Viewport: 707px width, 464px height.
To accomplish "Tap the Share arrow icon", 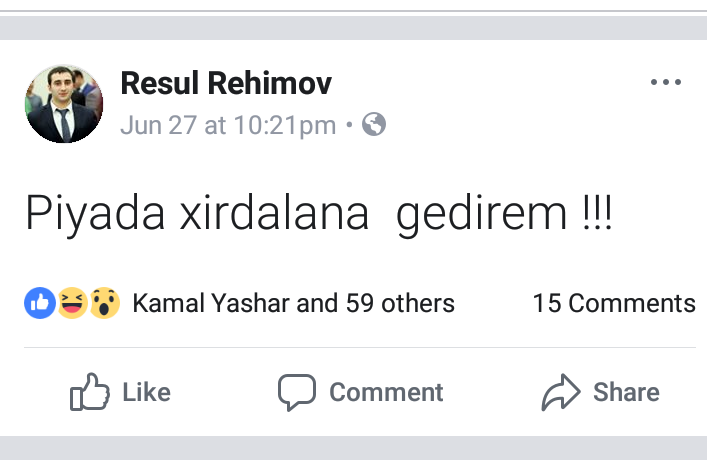I will (x=561, y=393).
